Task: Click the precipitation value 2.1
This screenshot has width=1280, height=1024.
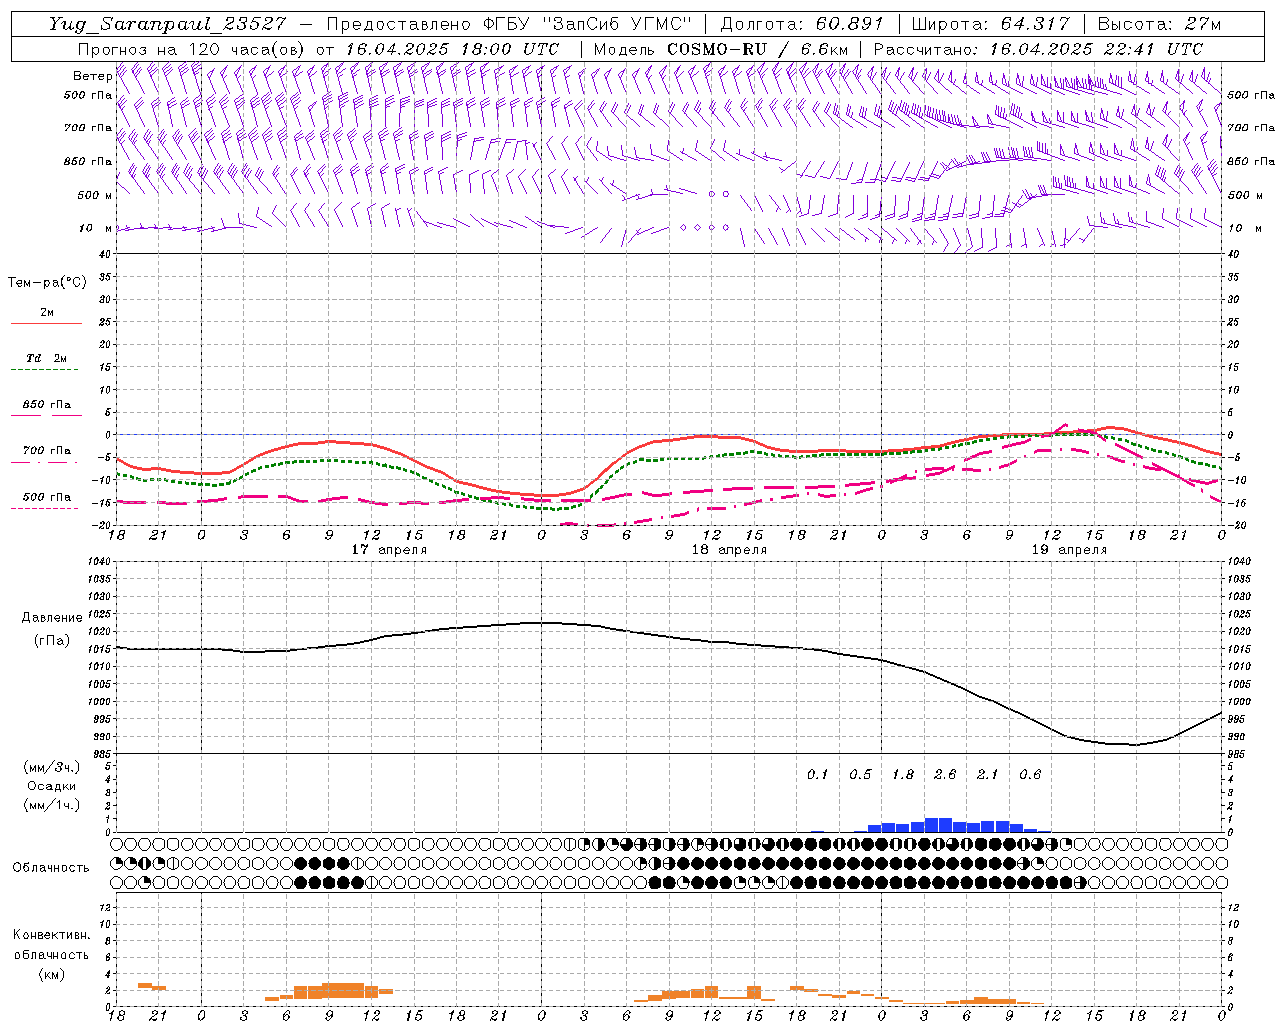Action: pyautogui.click(x=988, y=774)
